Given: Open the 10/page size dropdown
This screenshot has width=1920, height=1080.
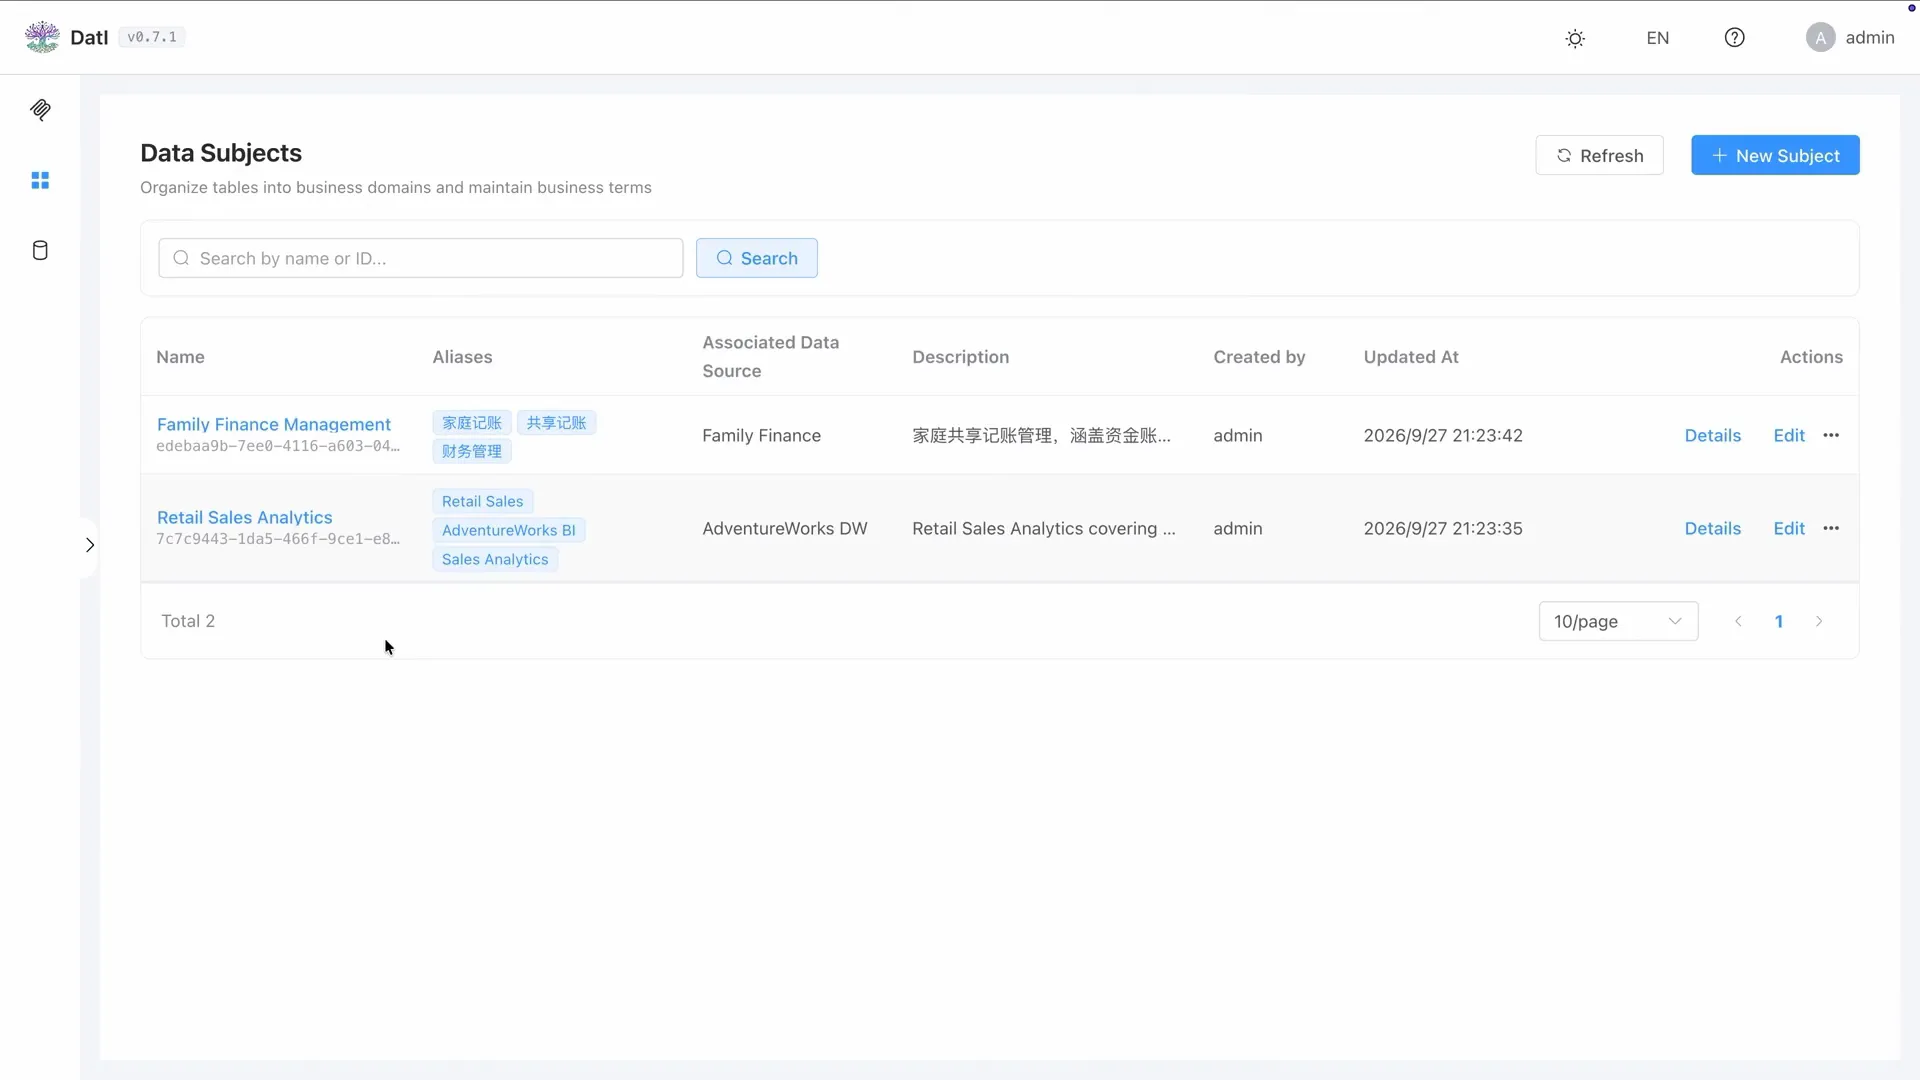Looking at the screenshot, I should point(1618,621).
